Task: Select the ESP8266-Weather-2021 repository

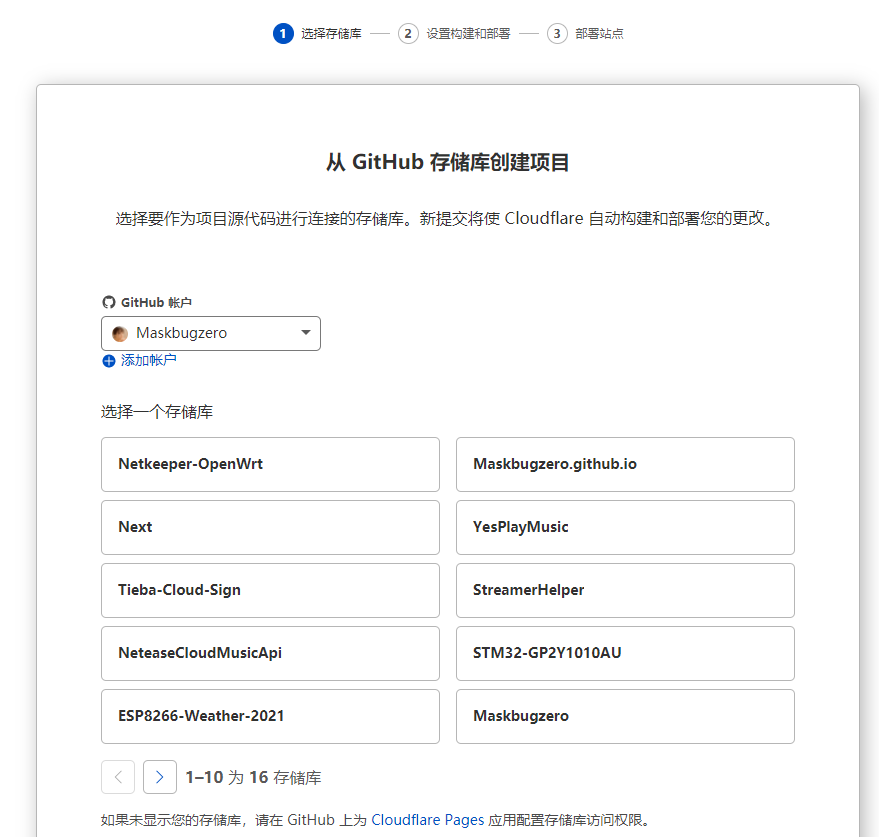Action: [270, 716]
